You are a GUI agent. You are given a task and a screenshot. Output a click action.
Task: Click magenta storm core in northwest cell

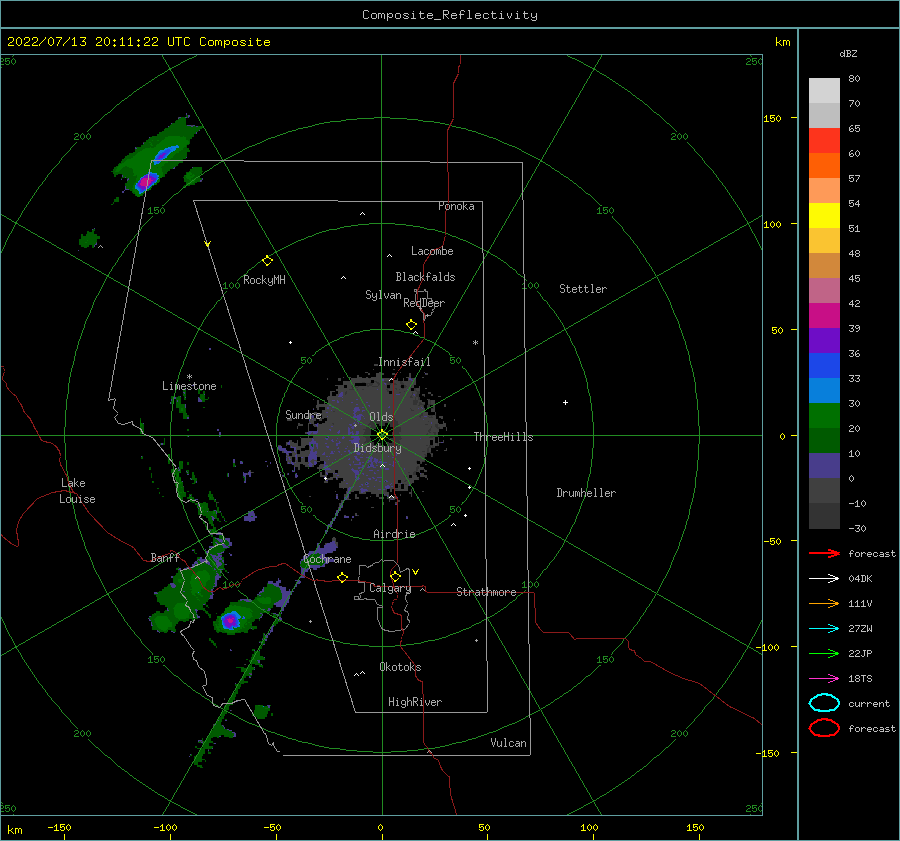click(146, 181)
